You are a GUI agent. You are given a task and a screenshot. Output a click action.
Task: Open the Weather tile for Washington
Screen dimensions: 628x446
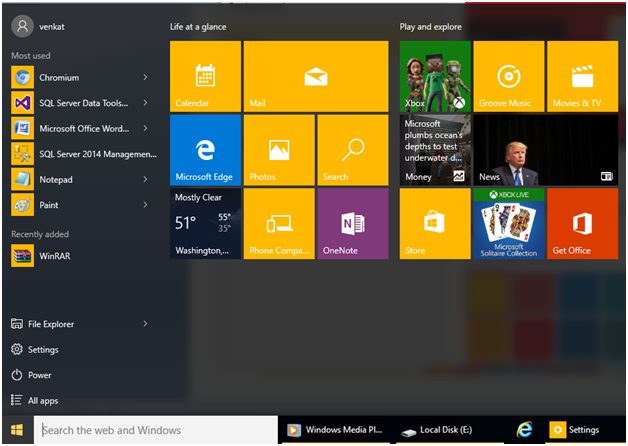tap(205, 223)
